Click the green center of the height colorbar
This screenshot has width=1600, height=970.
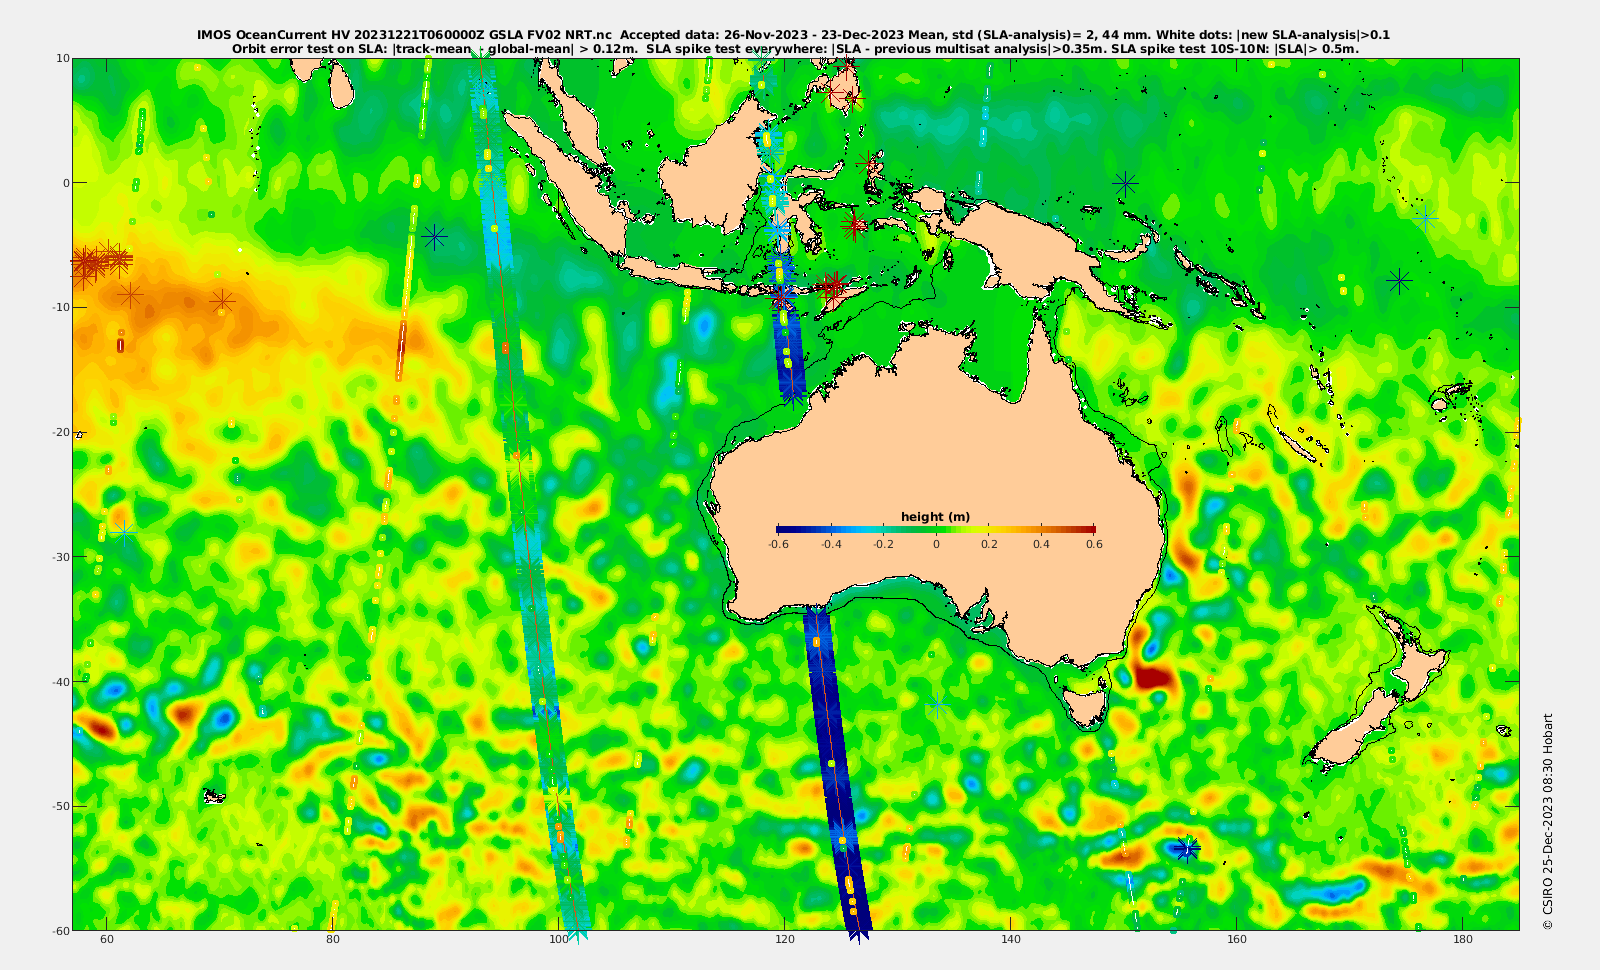tap(936, 529)
